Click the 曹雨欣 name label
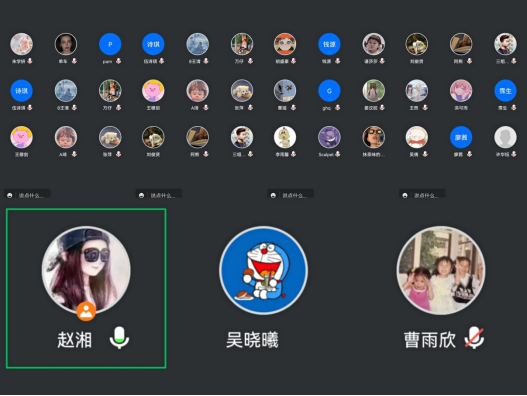The image size is (527, 396). pos(430,340)
